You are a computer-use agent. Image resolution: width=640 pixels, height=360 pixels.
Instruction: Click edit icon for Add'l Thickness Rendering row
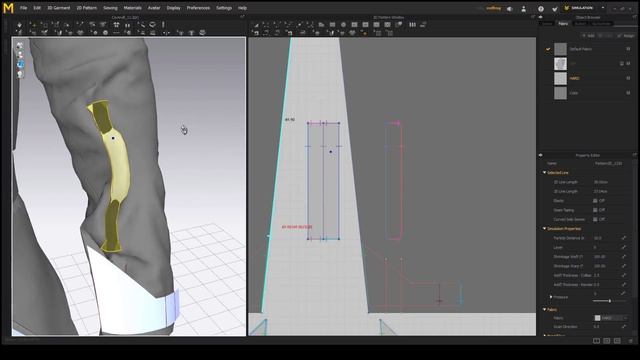[624, 284]
